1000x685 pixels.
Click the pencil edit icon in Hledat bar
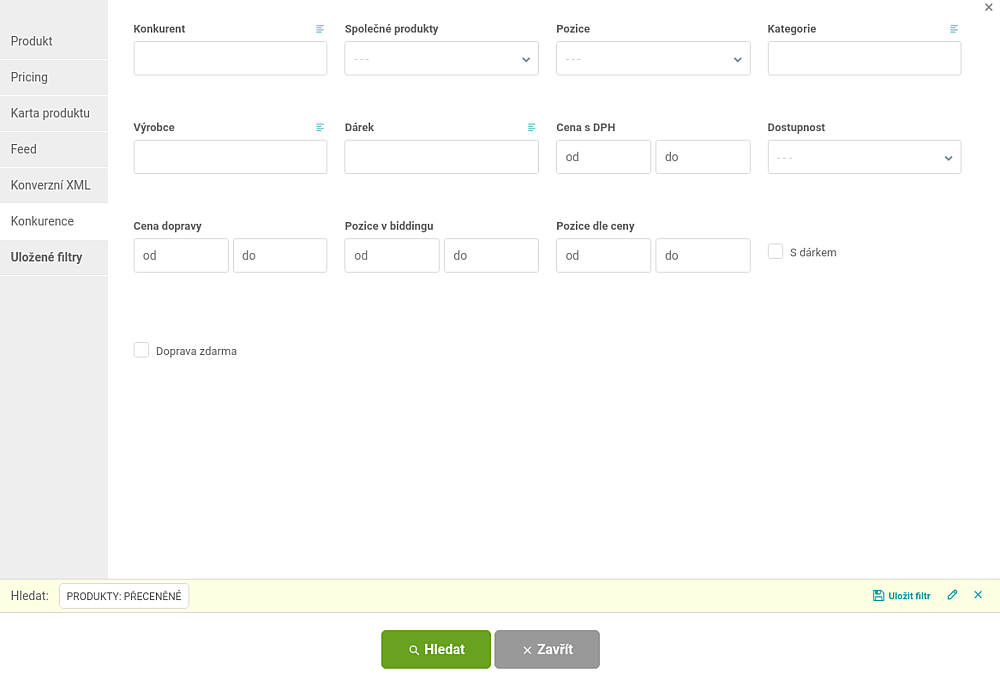pos(952,595)
